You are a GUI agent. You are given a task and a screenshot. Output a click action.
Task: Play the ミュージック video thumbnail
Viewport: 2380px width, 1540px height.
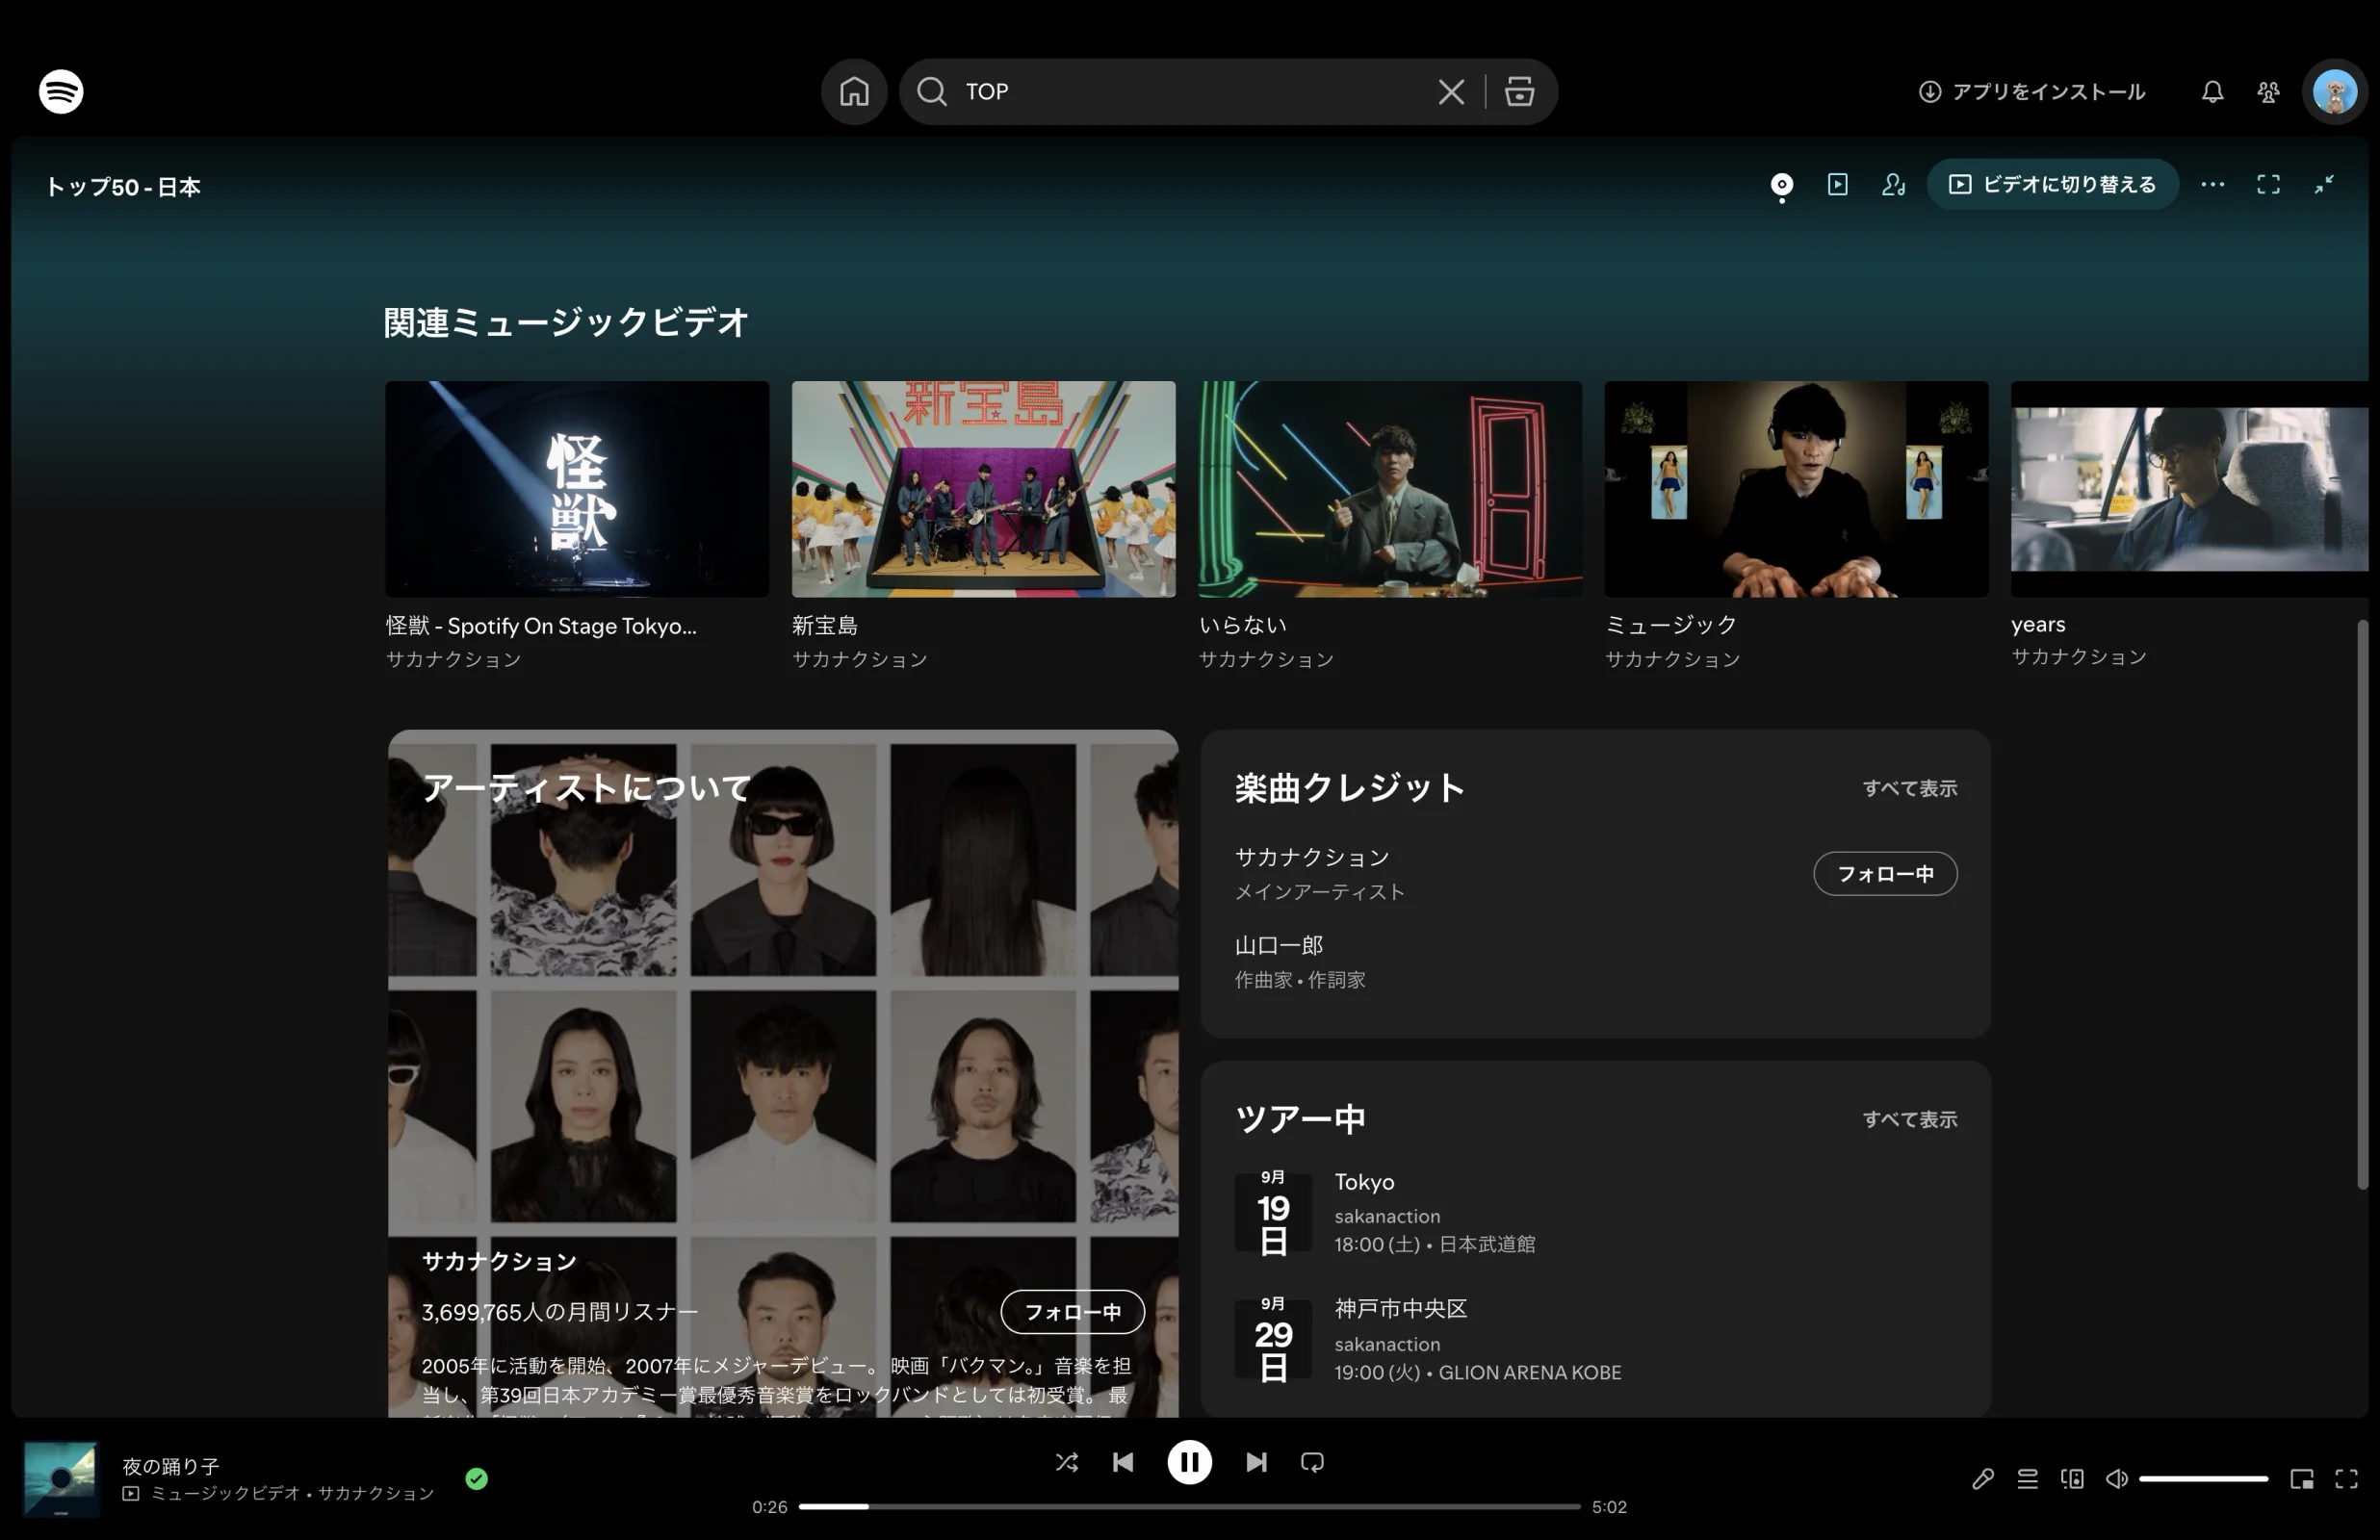point(1796,488)
